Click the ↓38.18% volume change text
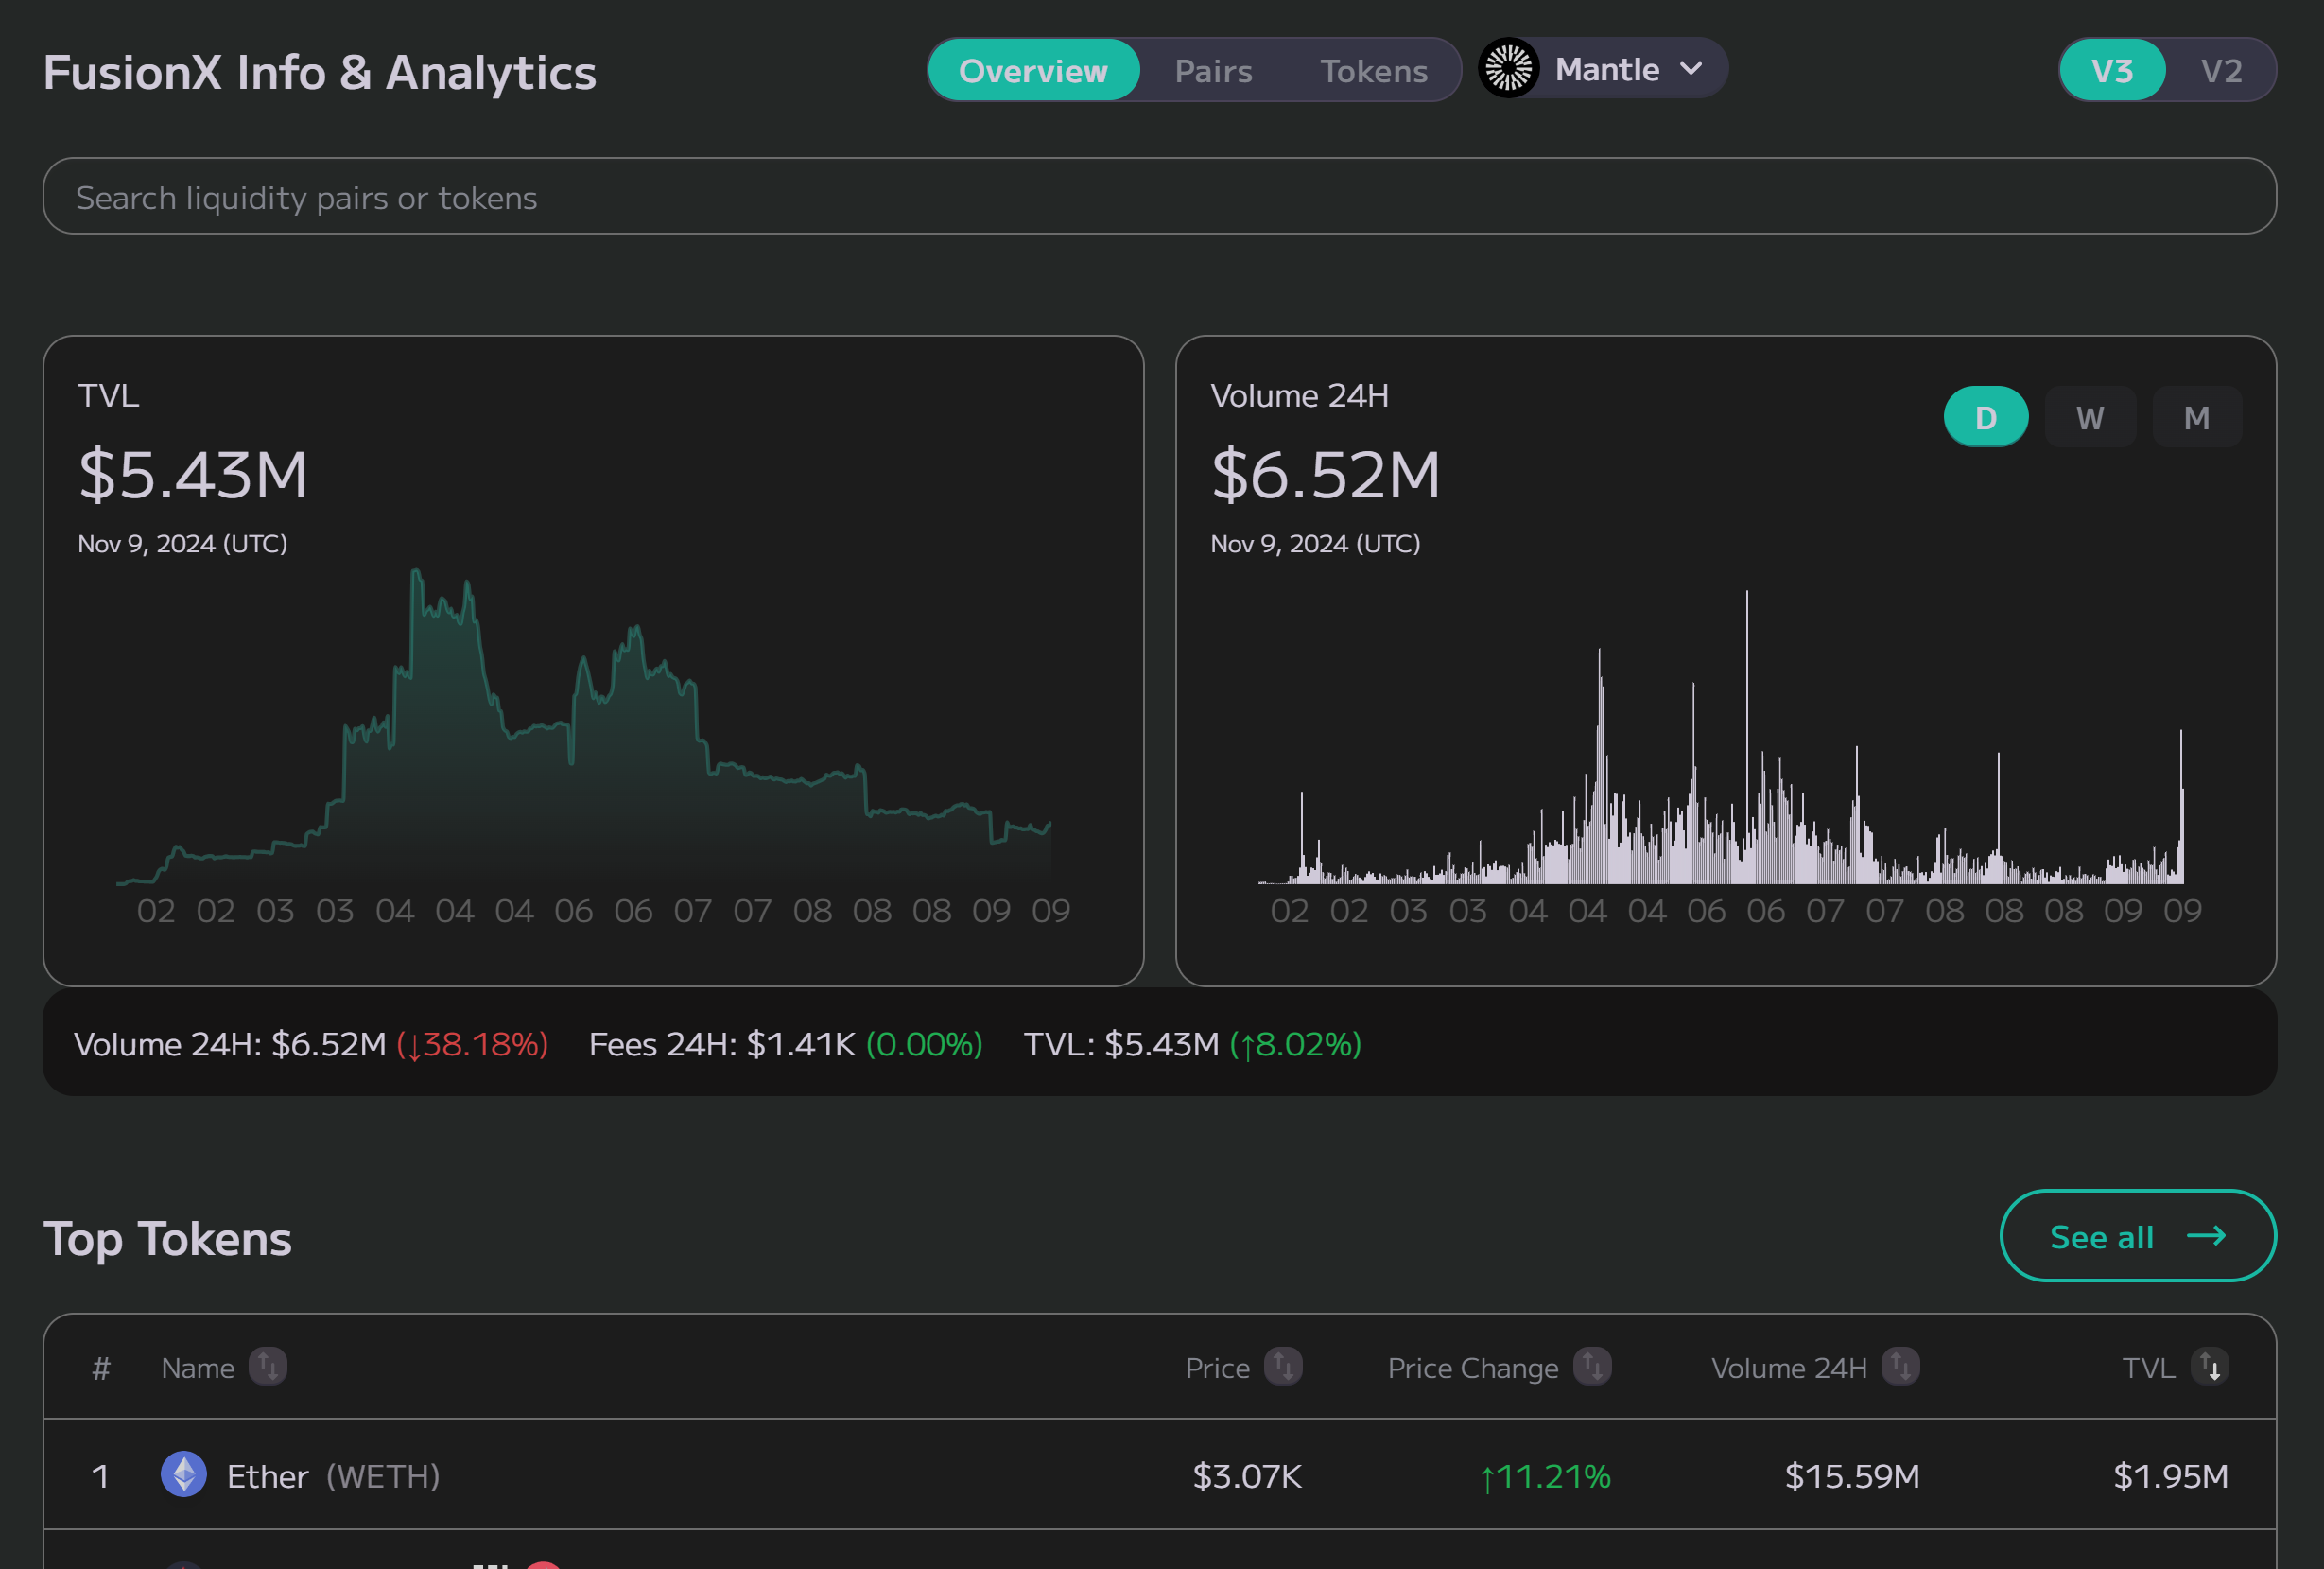The width and height of the screenshot is (2324, 1569). click(x=473, y=1043)
